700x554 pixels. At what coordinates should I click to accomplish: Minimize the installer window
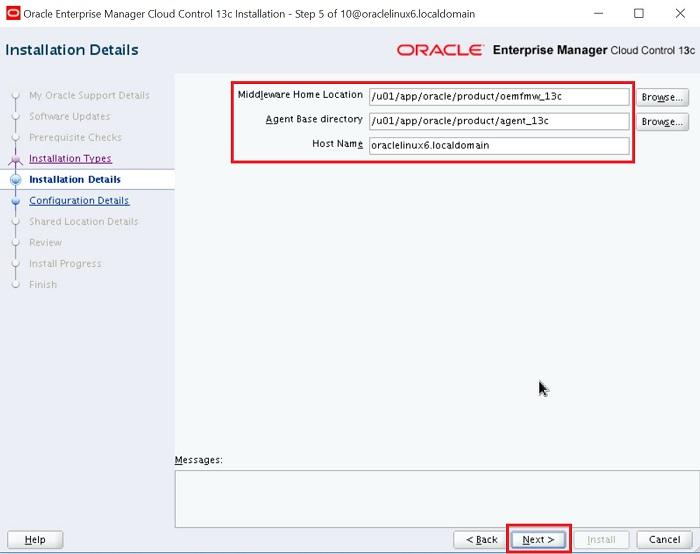coord(598,13)
